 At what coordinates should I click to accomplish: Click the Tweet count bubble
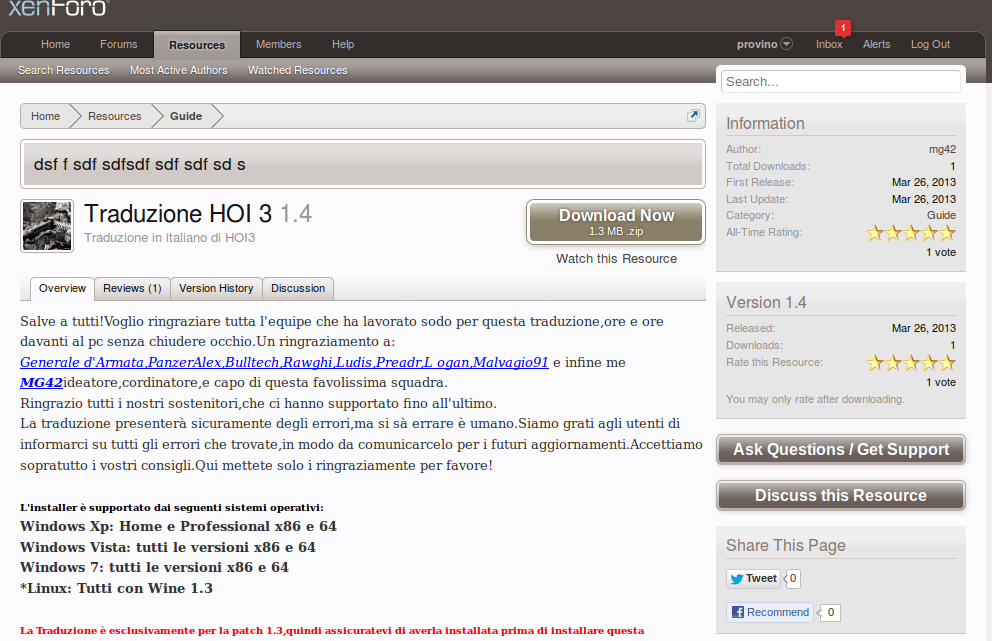793,578
